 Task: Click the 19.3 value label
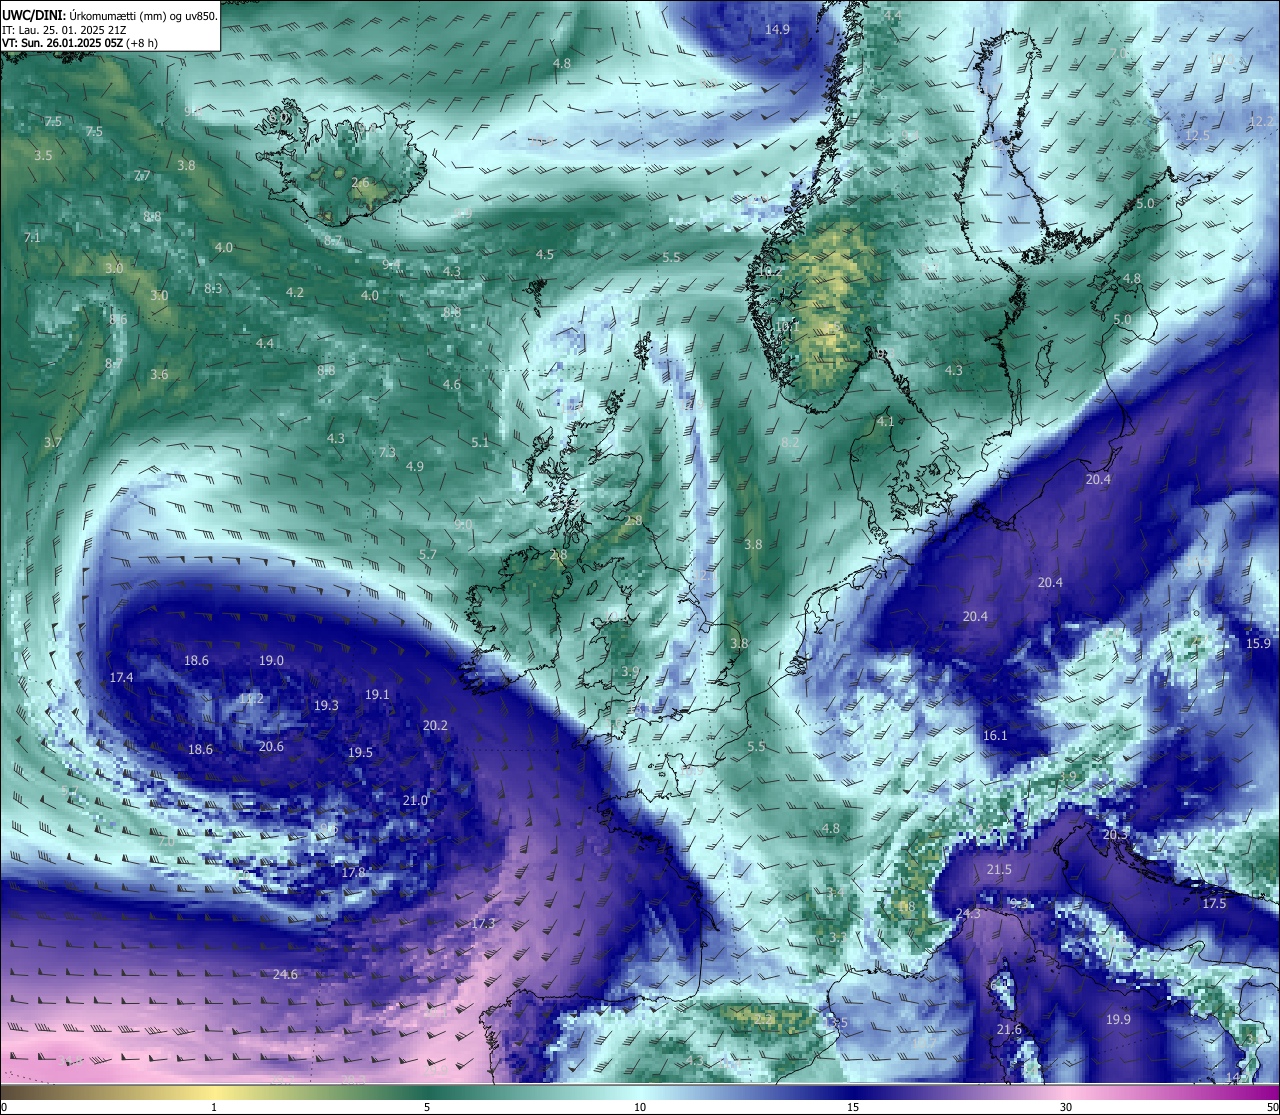[326, 705]
